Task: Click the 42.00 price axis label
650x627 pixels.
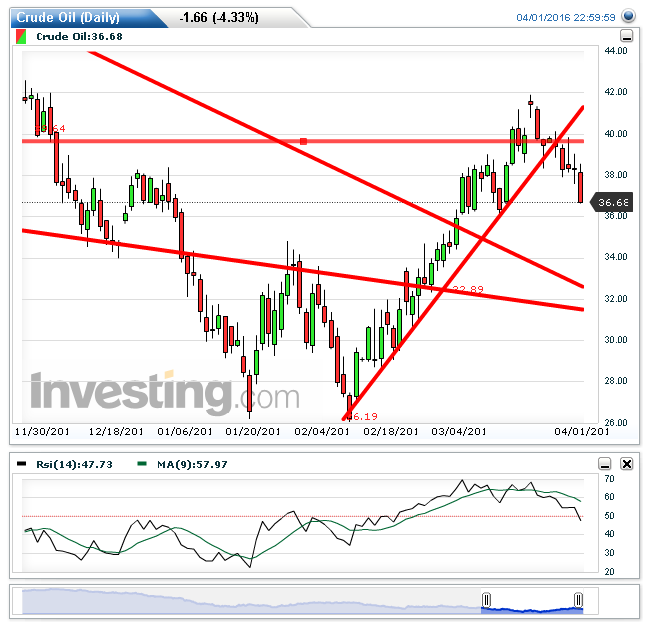Action: (616, 92)
